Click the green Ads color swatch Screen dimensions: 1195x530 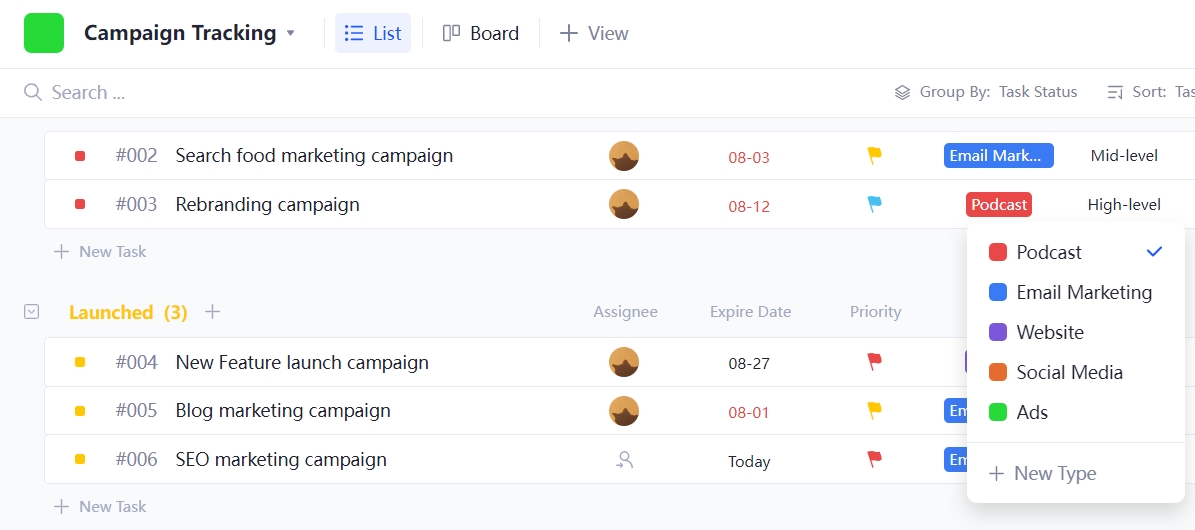tap(997, 412)
